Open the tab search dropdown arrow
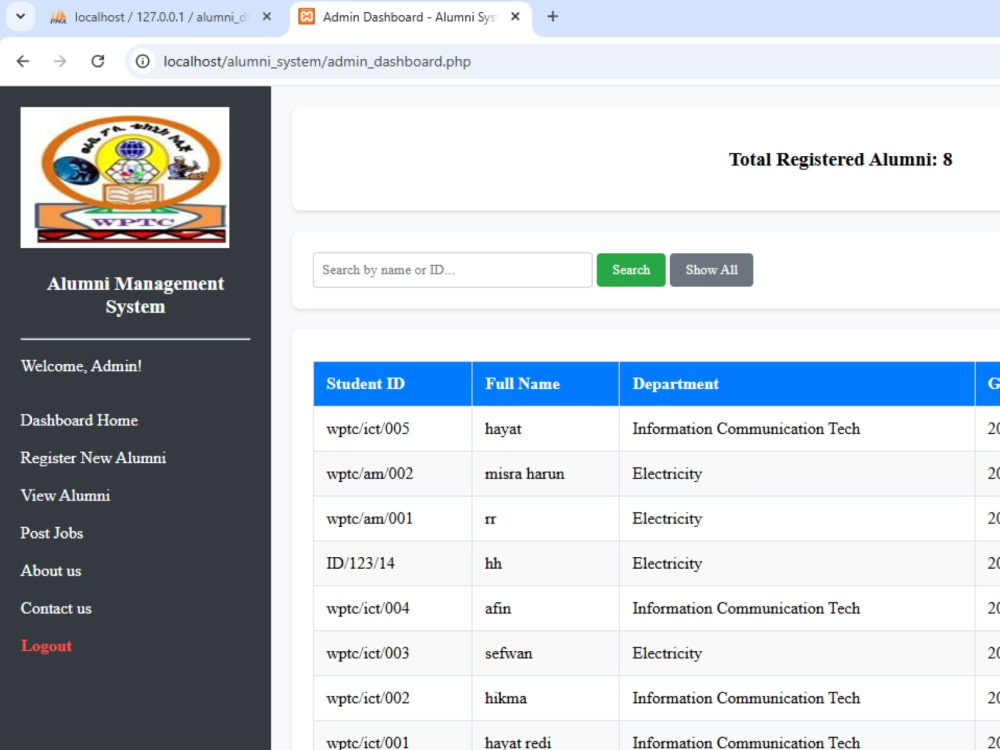 (x=20, y=17)
